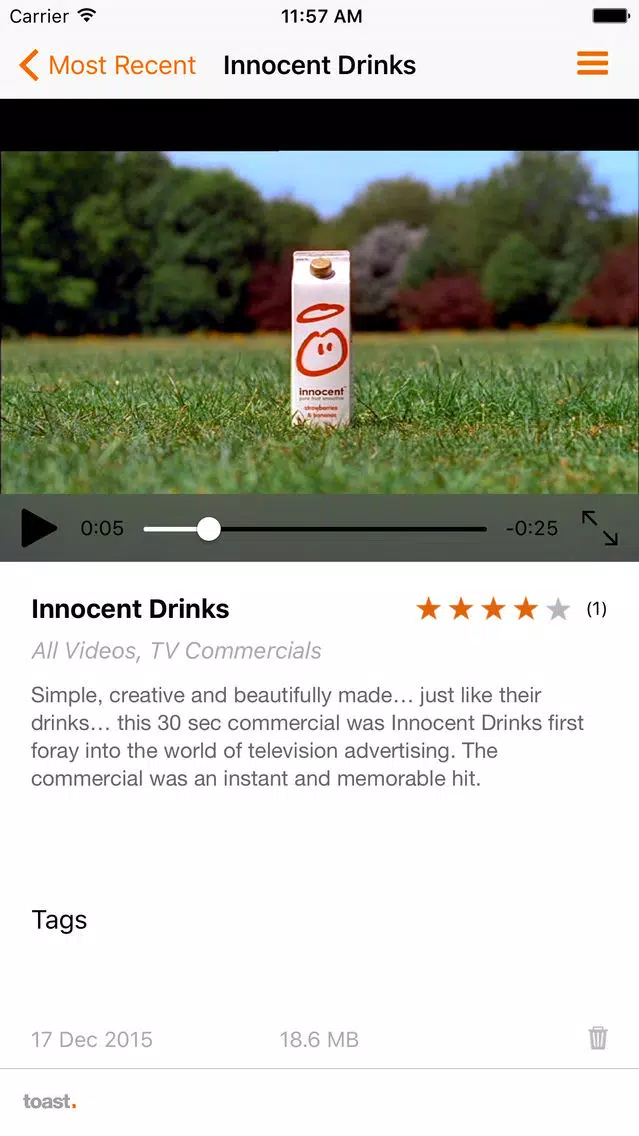Rate the video one star
Screen dimensions: 639x1136
tap(428, 609)
